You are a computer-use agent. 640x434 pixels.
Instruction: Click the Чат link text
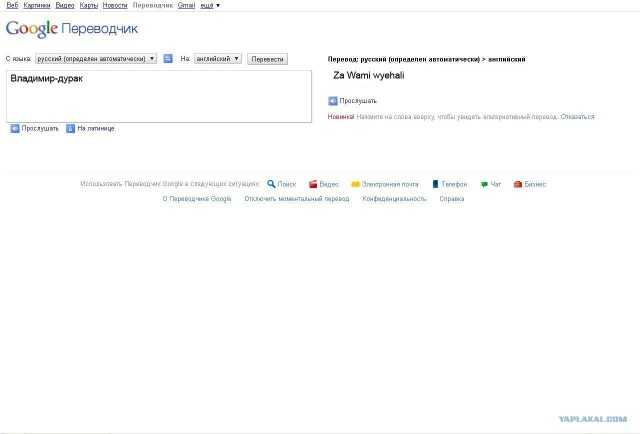496,184
